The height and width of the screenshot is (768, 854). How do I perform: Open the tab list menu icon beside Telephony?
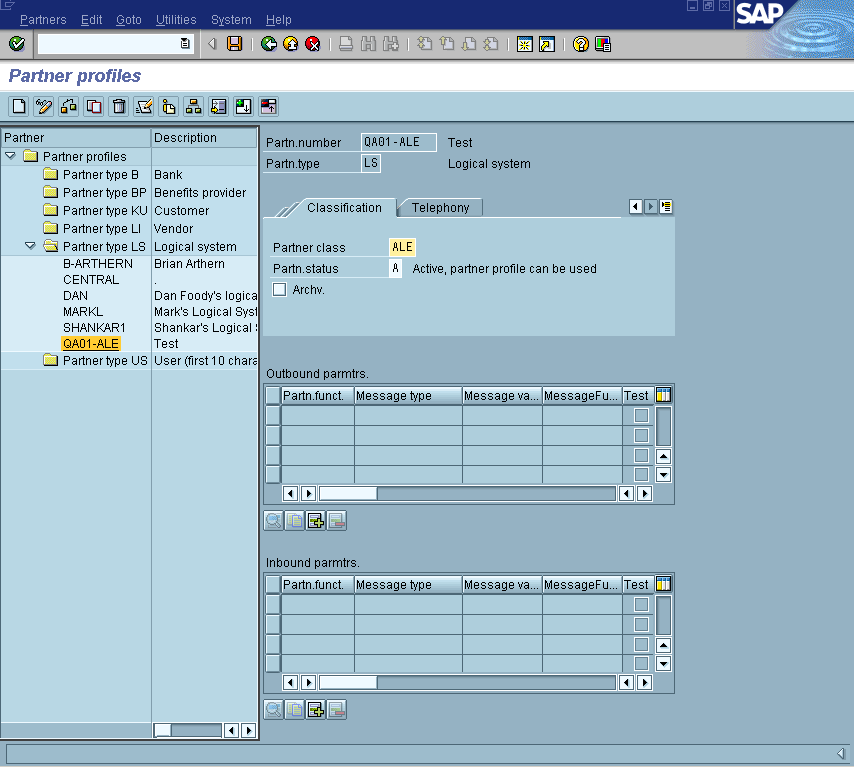666,206
